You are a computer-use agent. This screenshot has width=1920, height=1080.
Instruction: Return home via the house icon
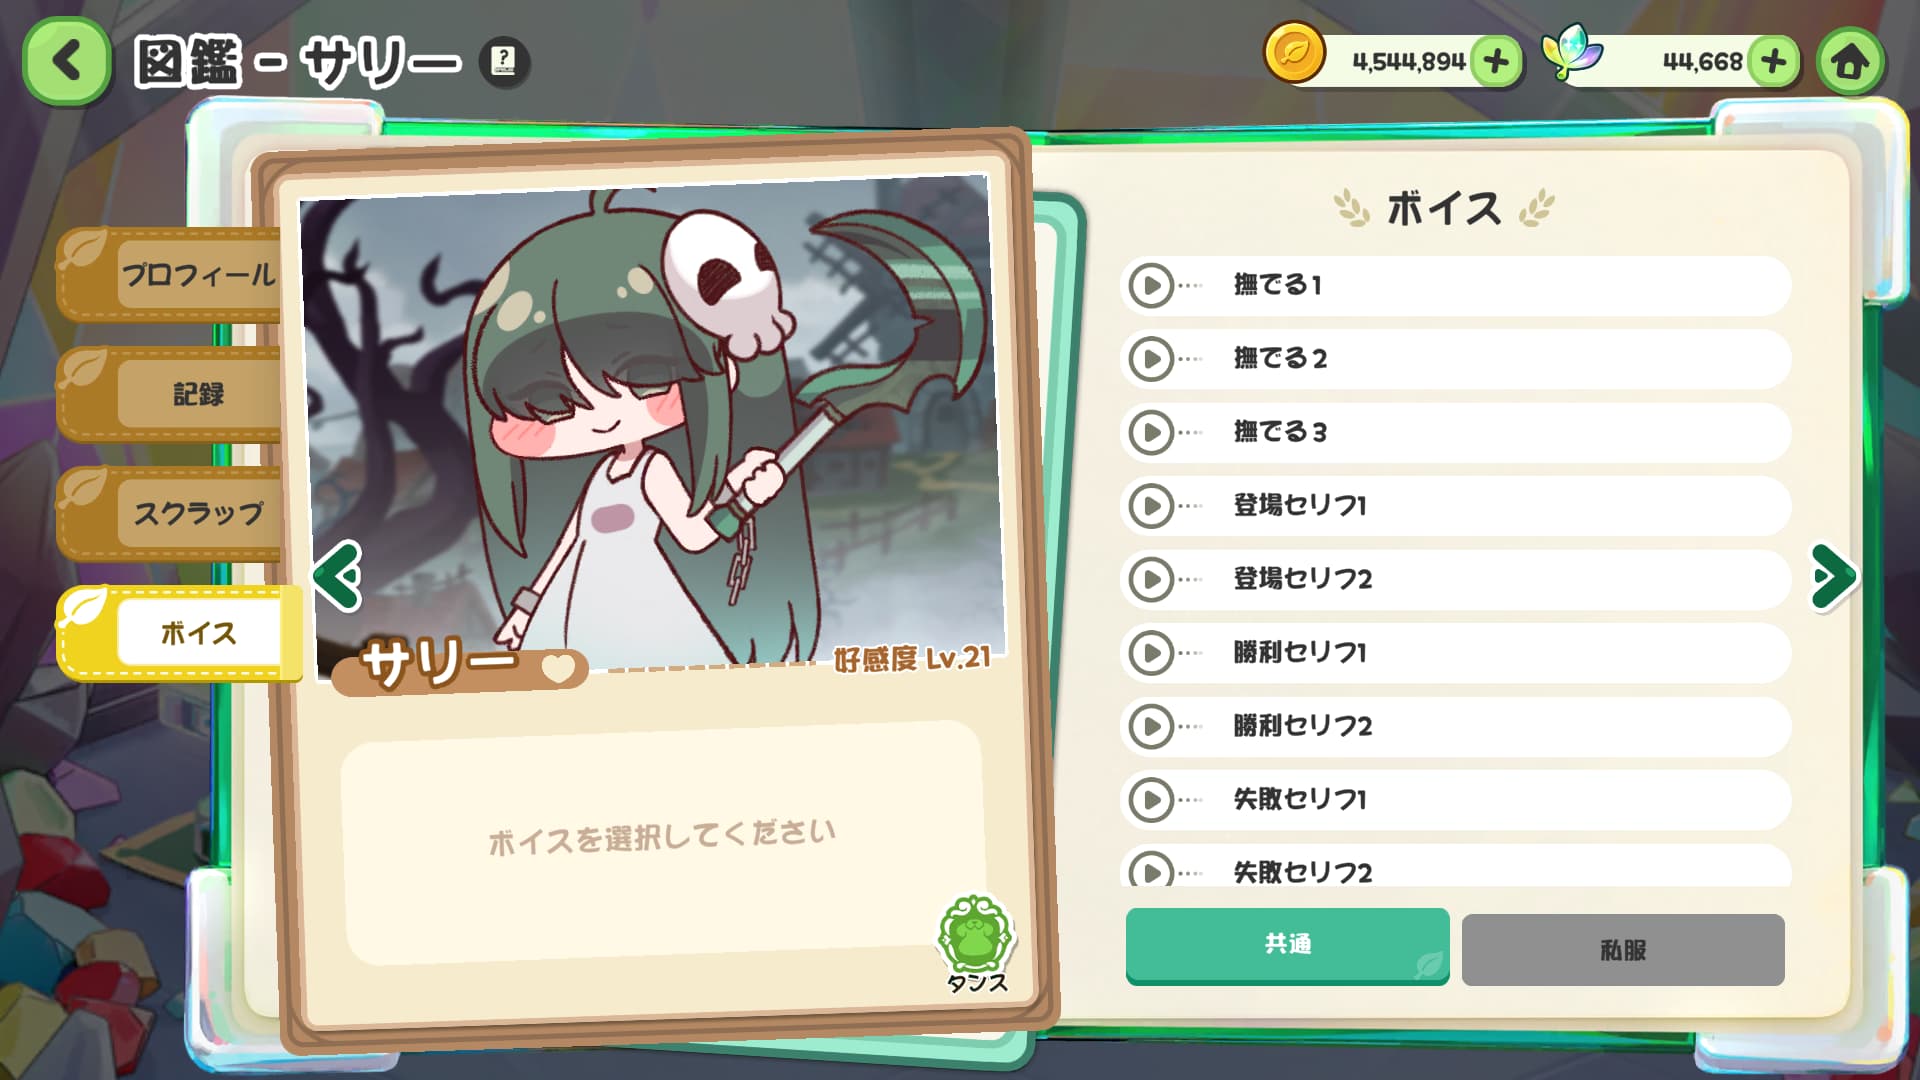tap(1850, 62)
